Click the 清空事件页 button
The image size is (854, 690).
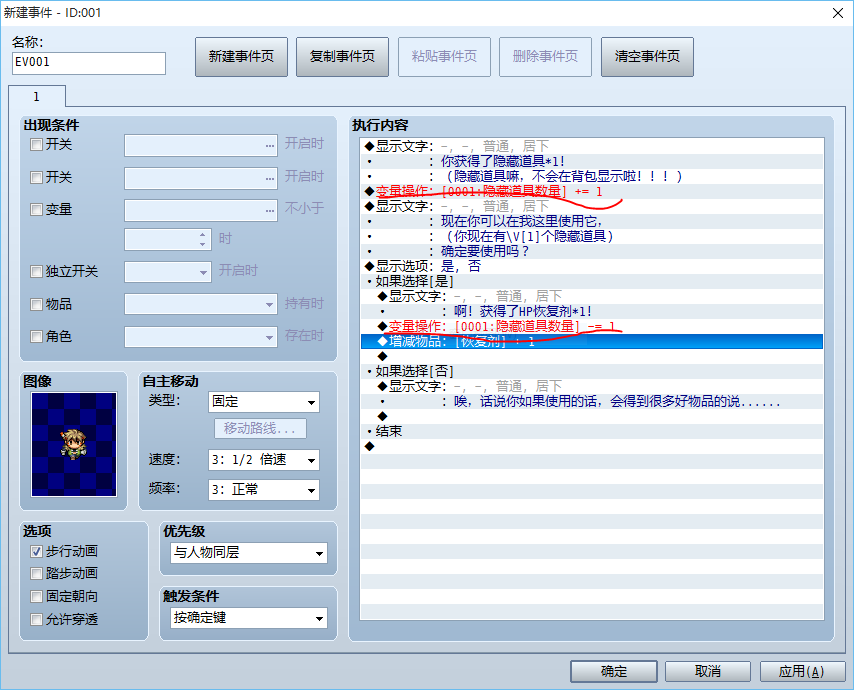(x=647, y=57)
